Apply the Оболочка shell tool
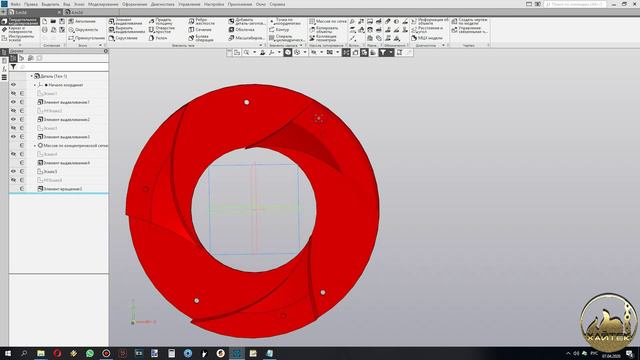The image size is (640, 360). tap(241, 30)
